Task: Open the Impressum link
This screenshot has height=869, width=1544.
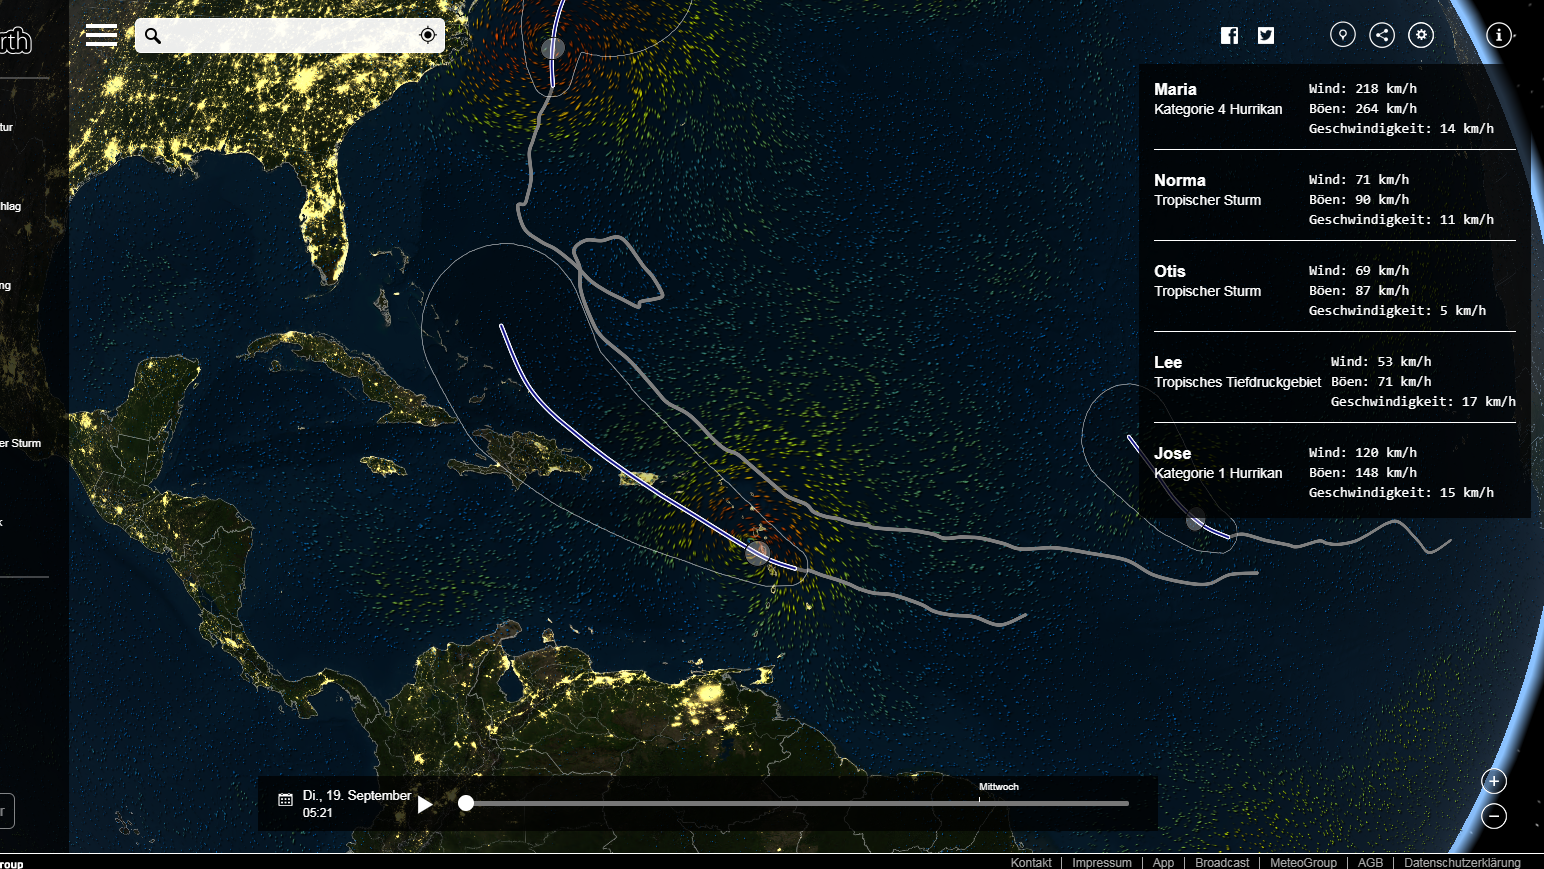Action: [1102, 862]
